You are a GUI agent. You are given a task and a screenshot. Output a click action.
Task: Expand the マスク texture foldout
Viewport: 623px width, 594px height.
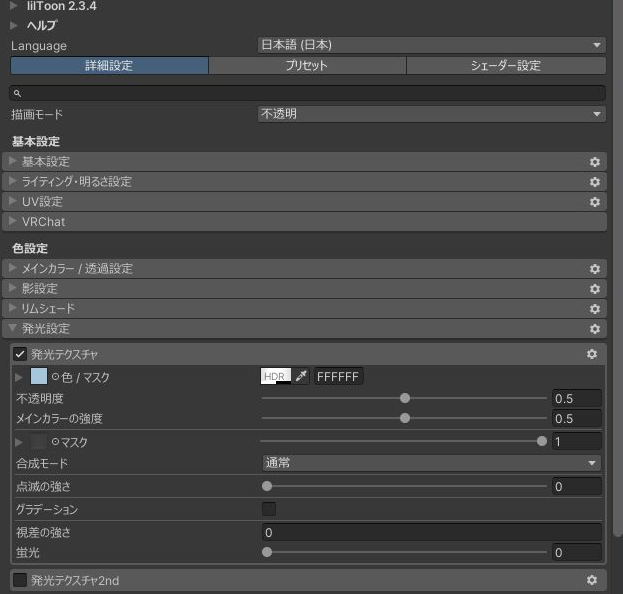[x=18, y=442]
